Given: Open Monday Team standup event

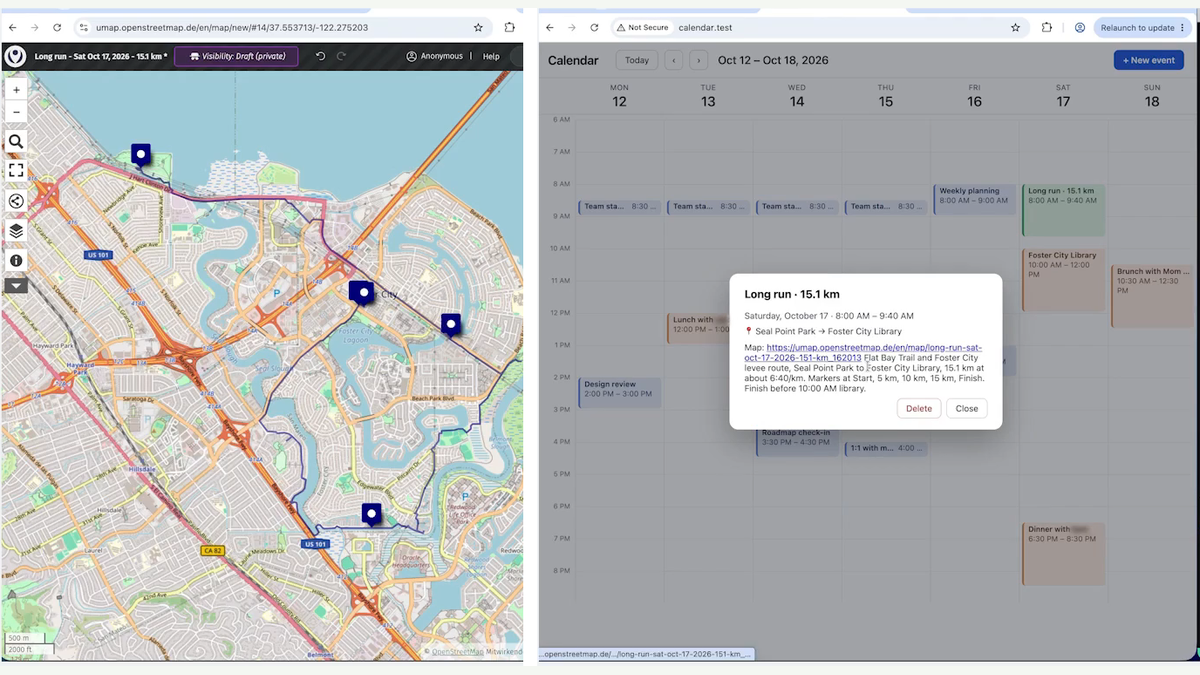Looking at the screenshot, I should click(619, 207).
